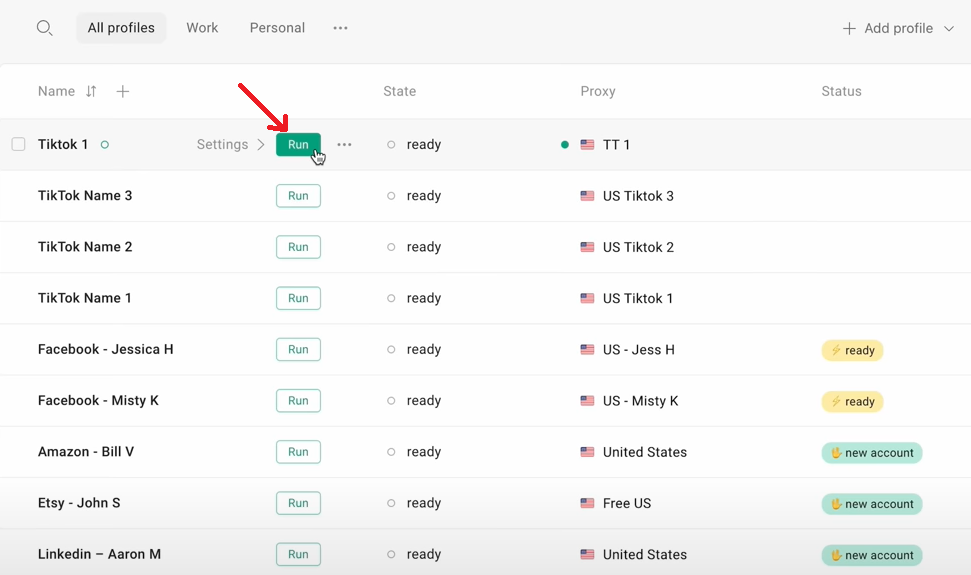Select the Linkedin – Aaron M profile name
This screenshot has height=575, width=971.
(x=99, y=555)
